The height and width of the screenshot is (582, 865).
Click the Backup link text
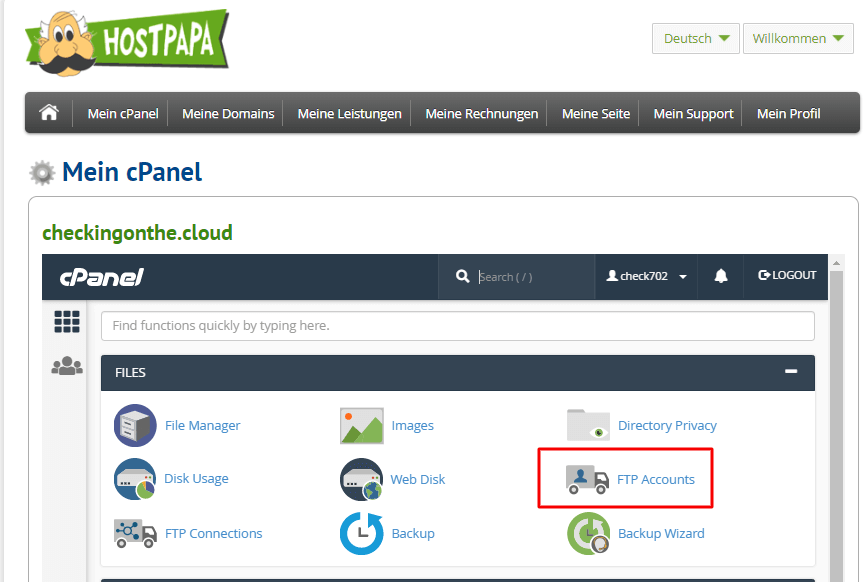click(413, 533)
